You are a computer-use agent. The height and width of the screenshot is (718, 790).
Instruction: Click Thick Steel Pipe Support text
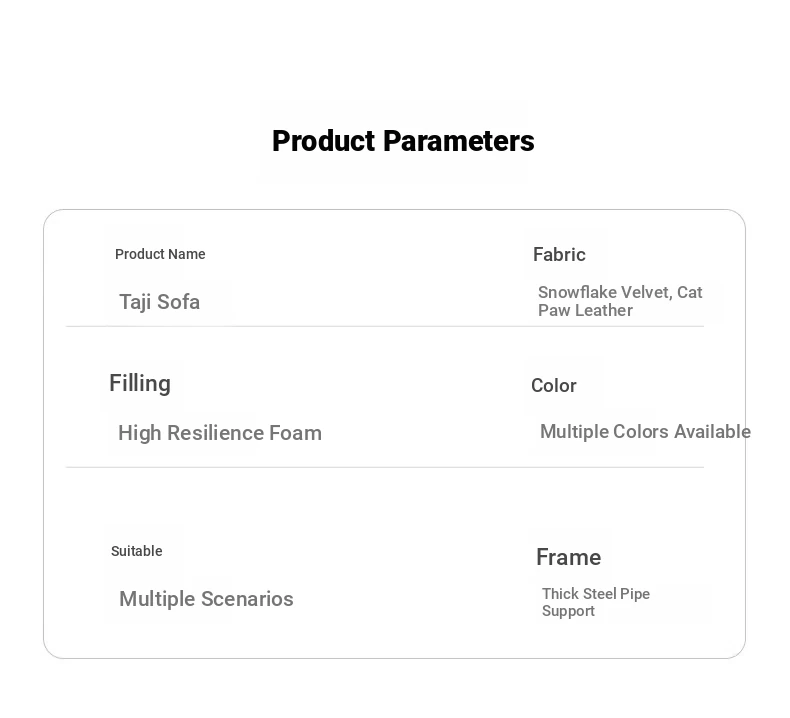596,602
